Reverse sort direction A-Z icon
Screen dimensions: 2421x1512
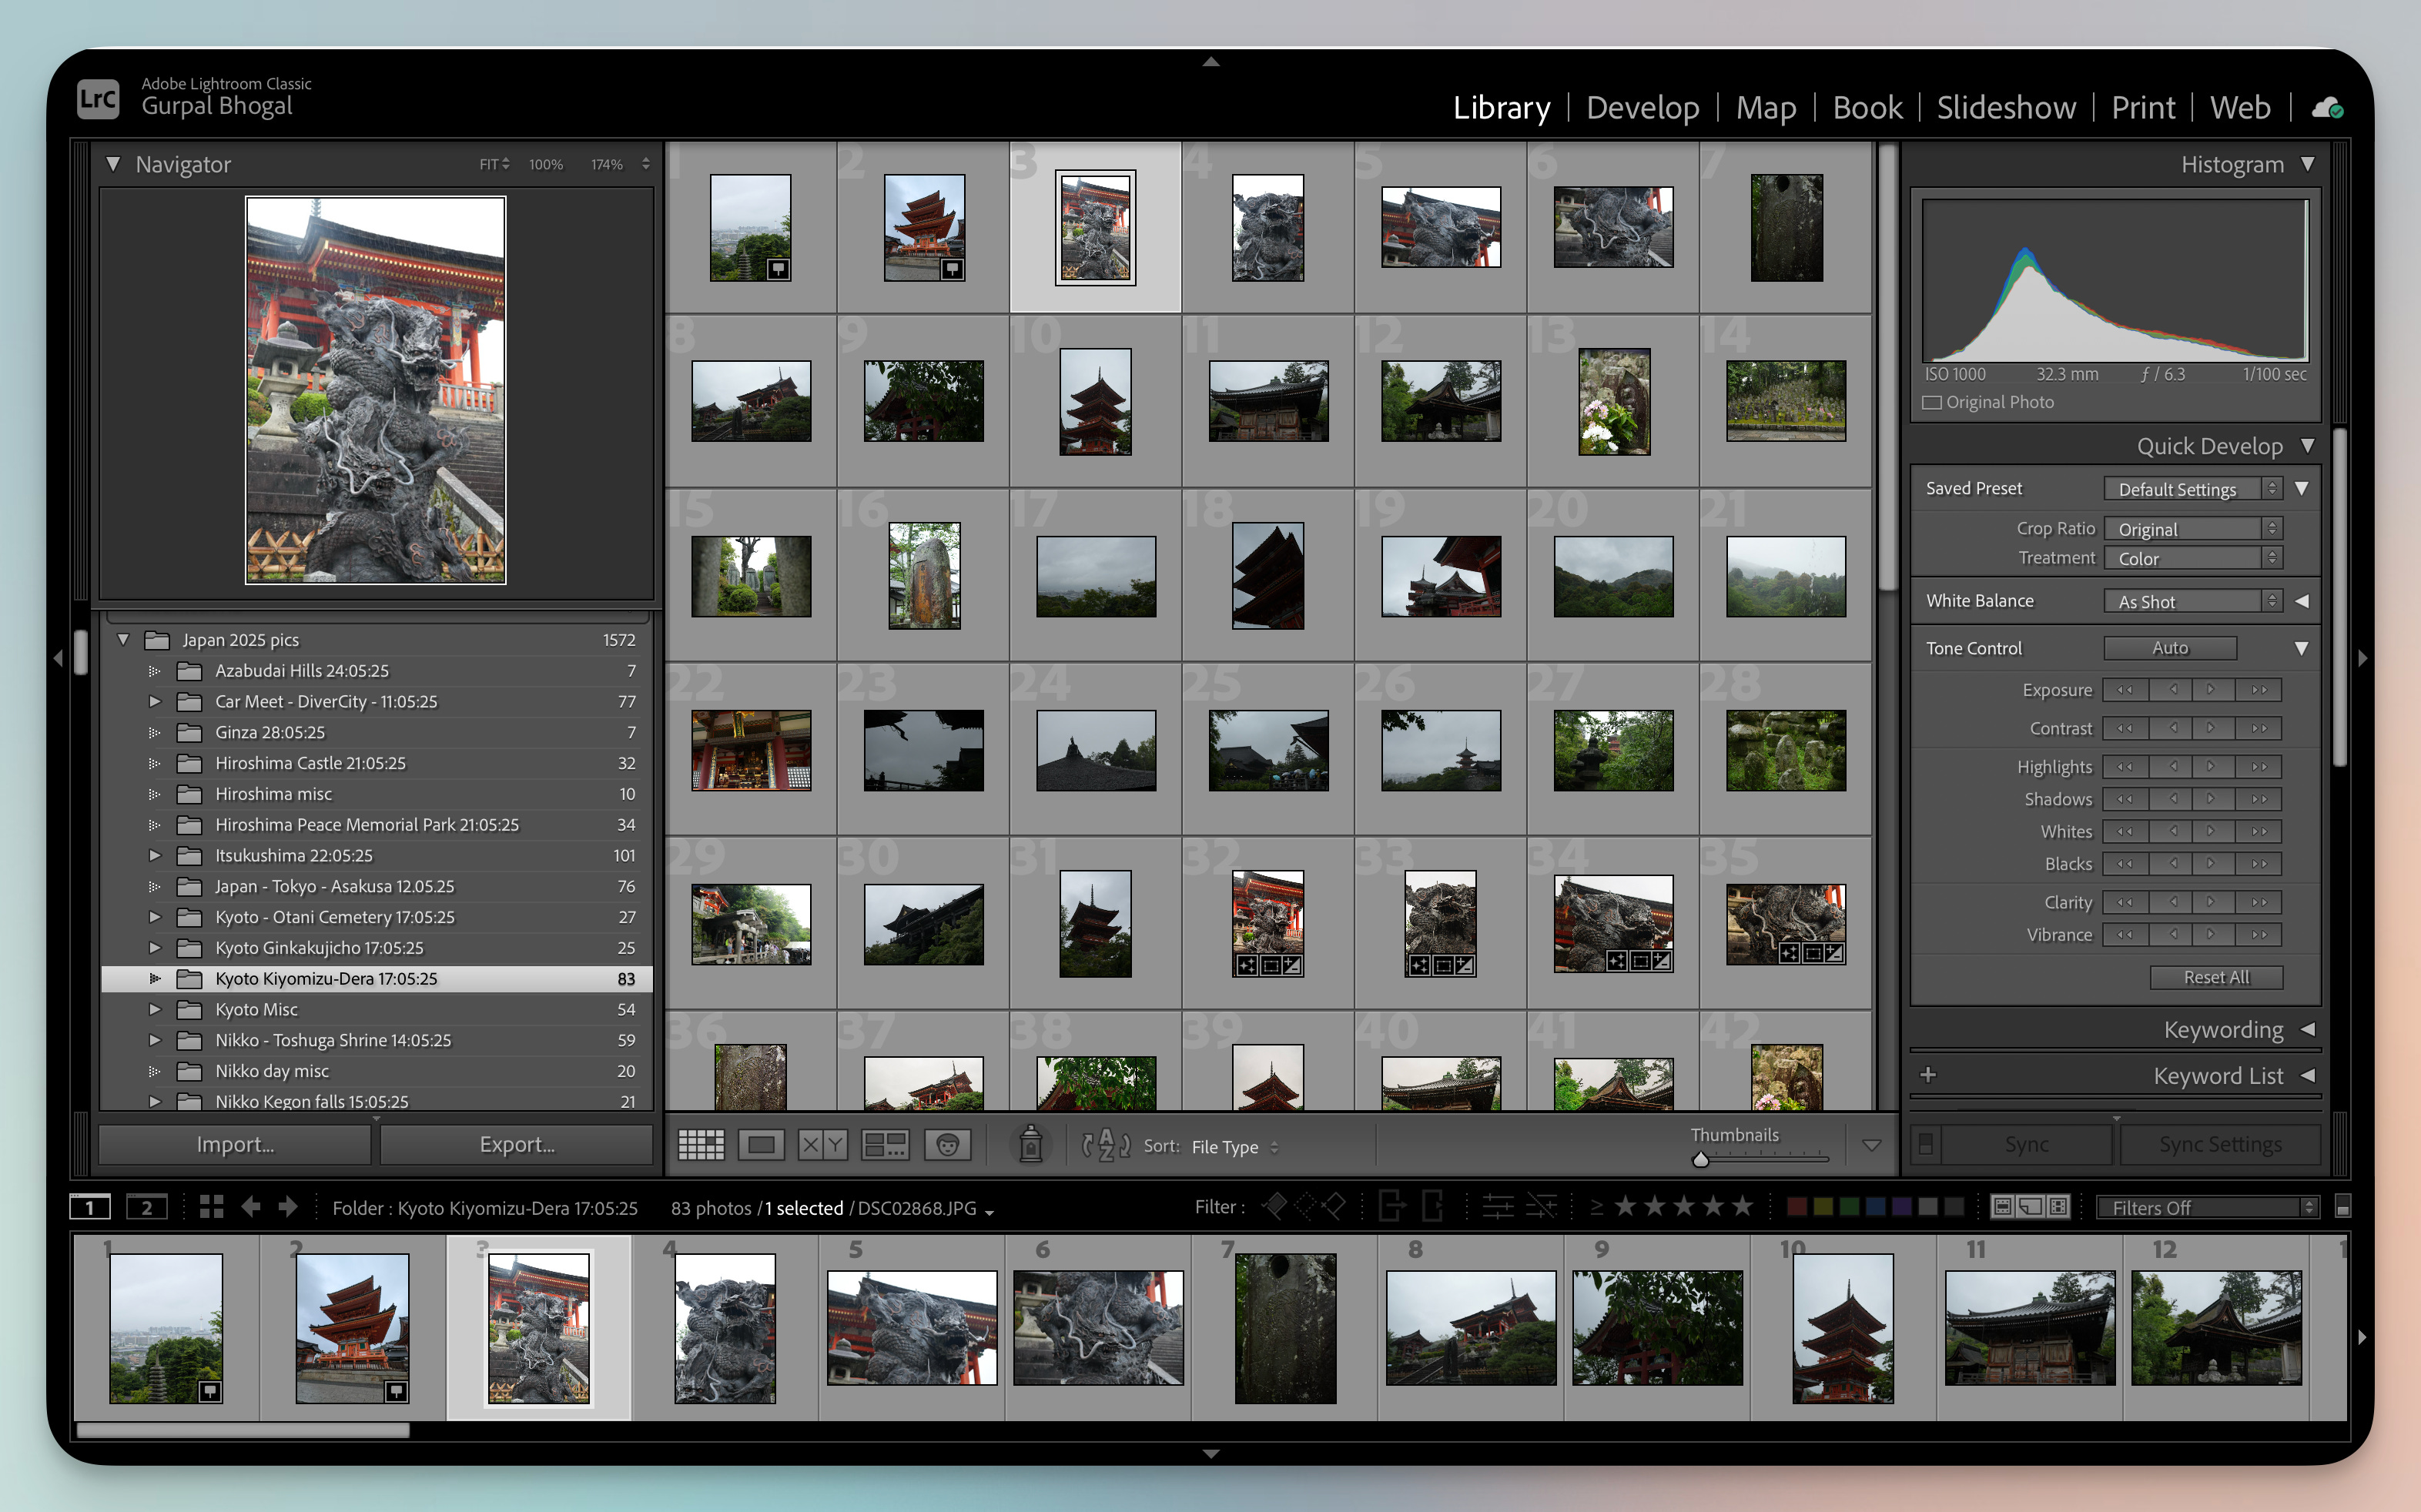tap(1106, 1145)
